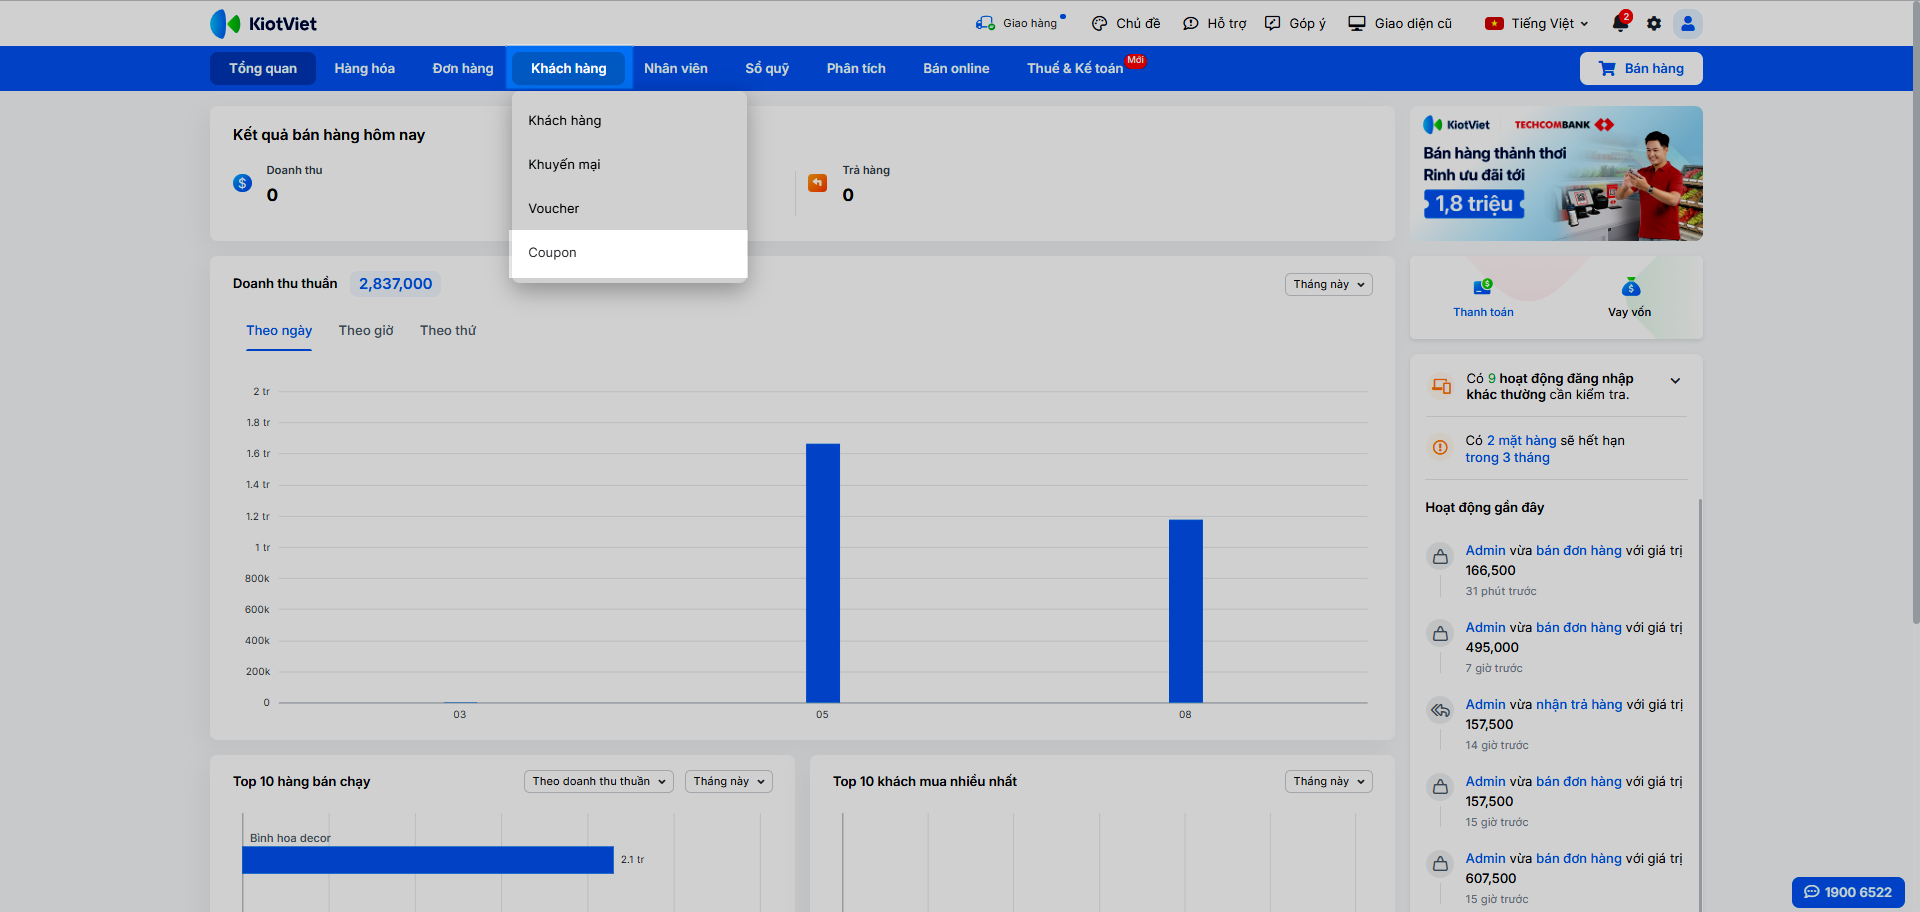Click the chart bar for day 08
The width and height of the screenshot is (1920, 912).
pos(1186,611)
